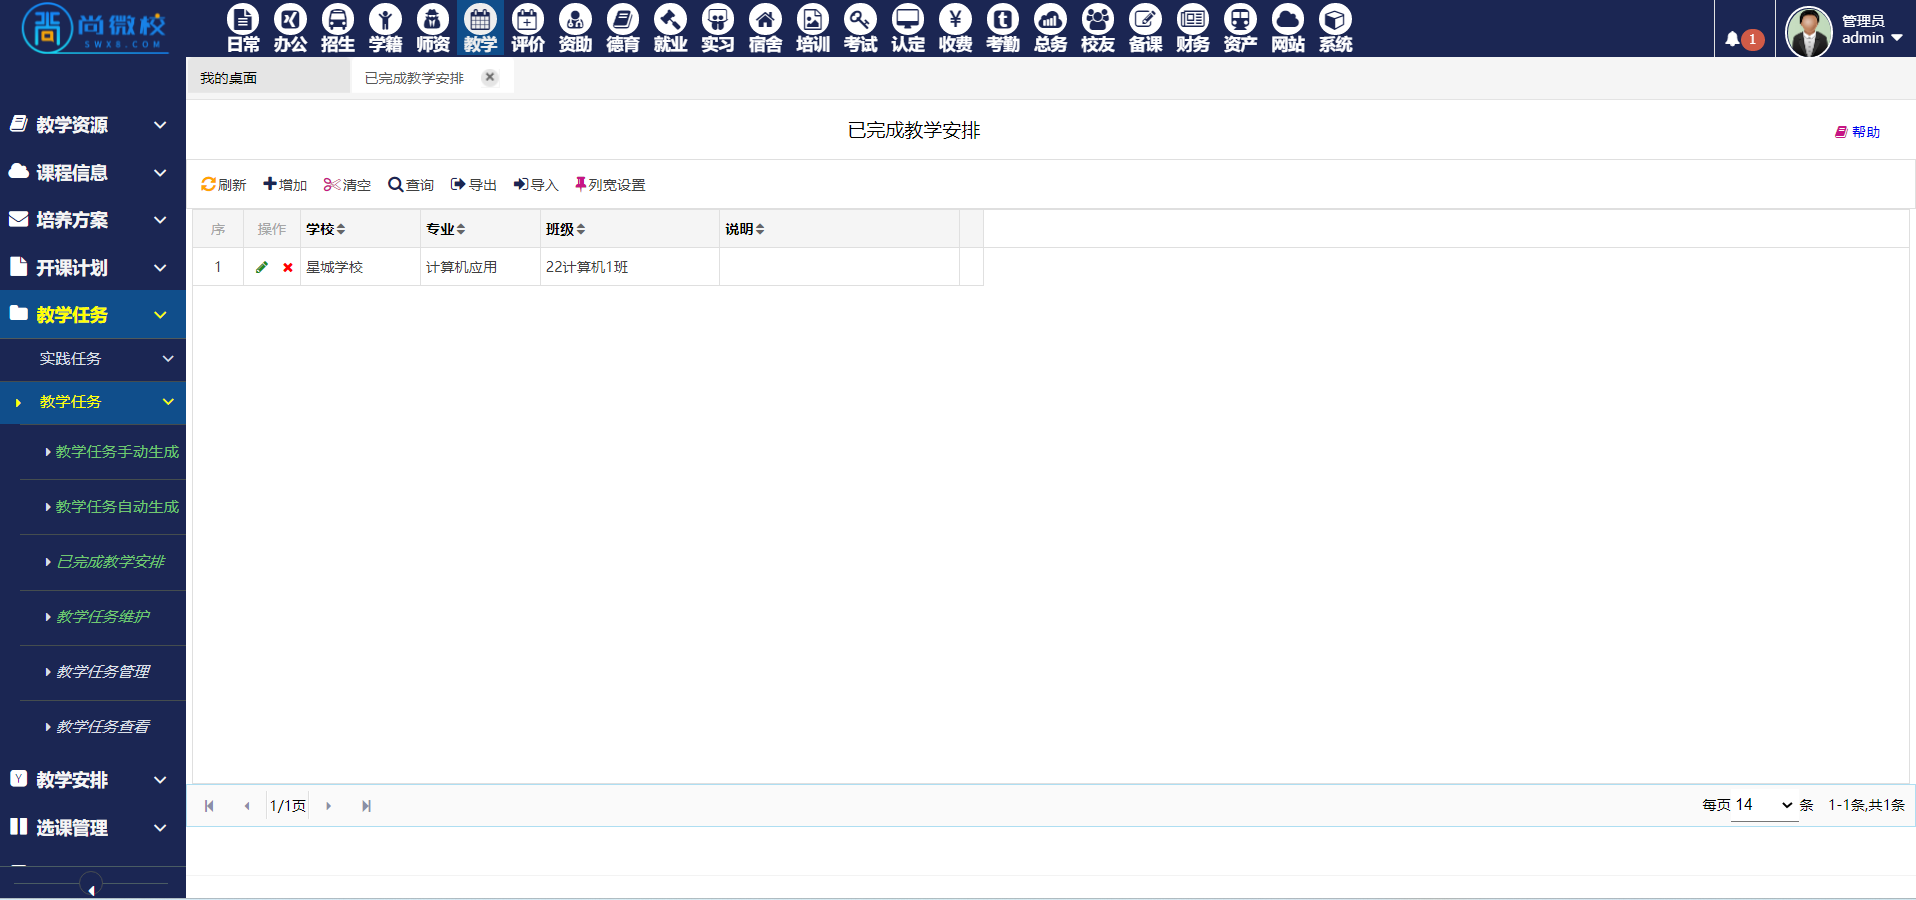Click the 查询 search button
Viewport: 1916px width, 900px height.
(x=411, y=185)
